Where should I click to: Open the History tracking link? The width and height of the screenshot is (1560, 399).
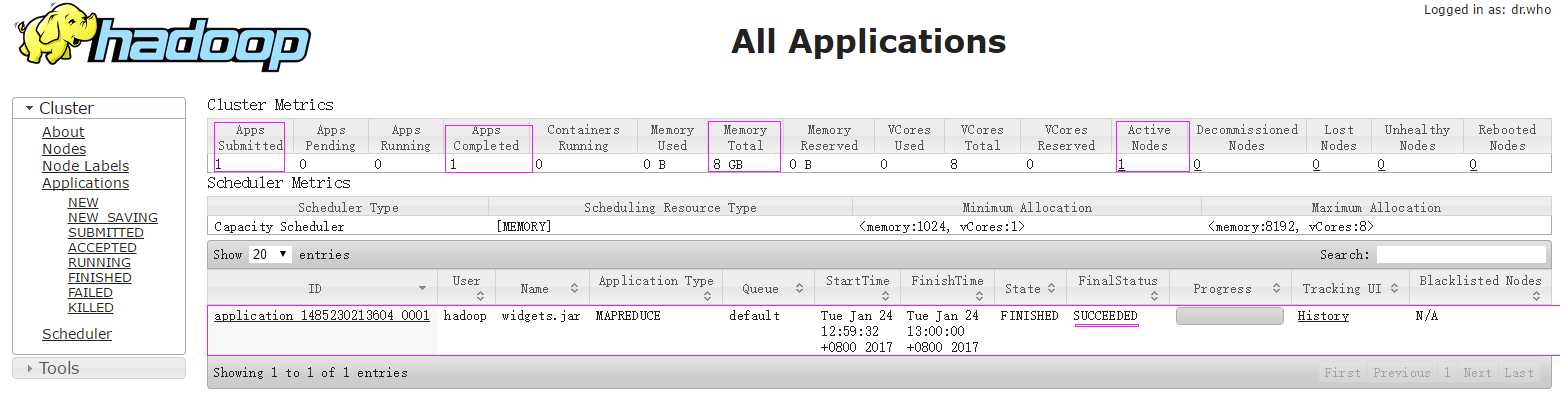coord(1323,316)
